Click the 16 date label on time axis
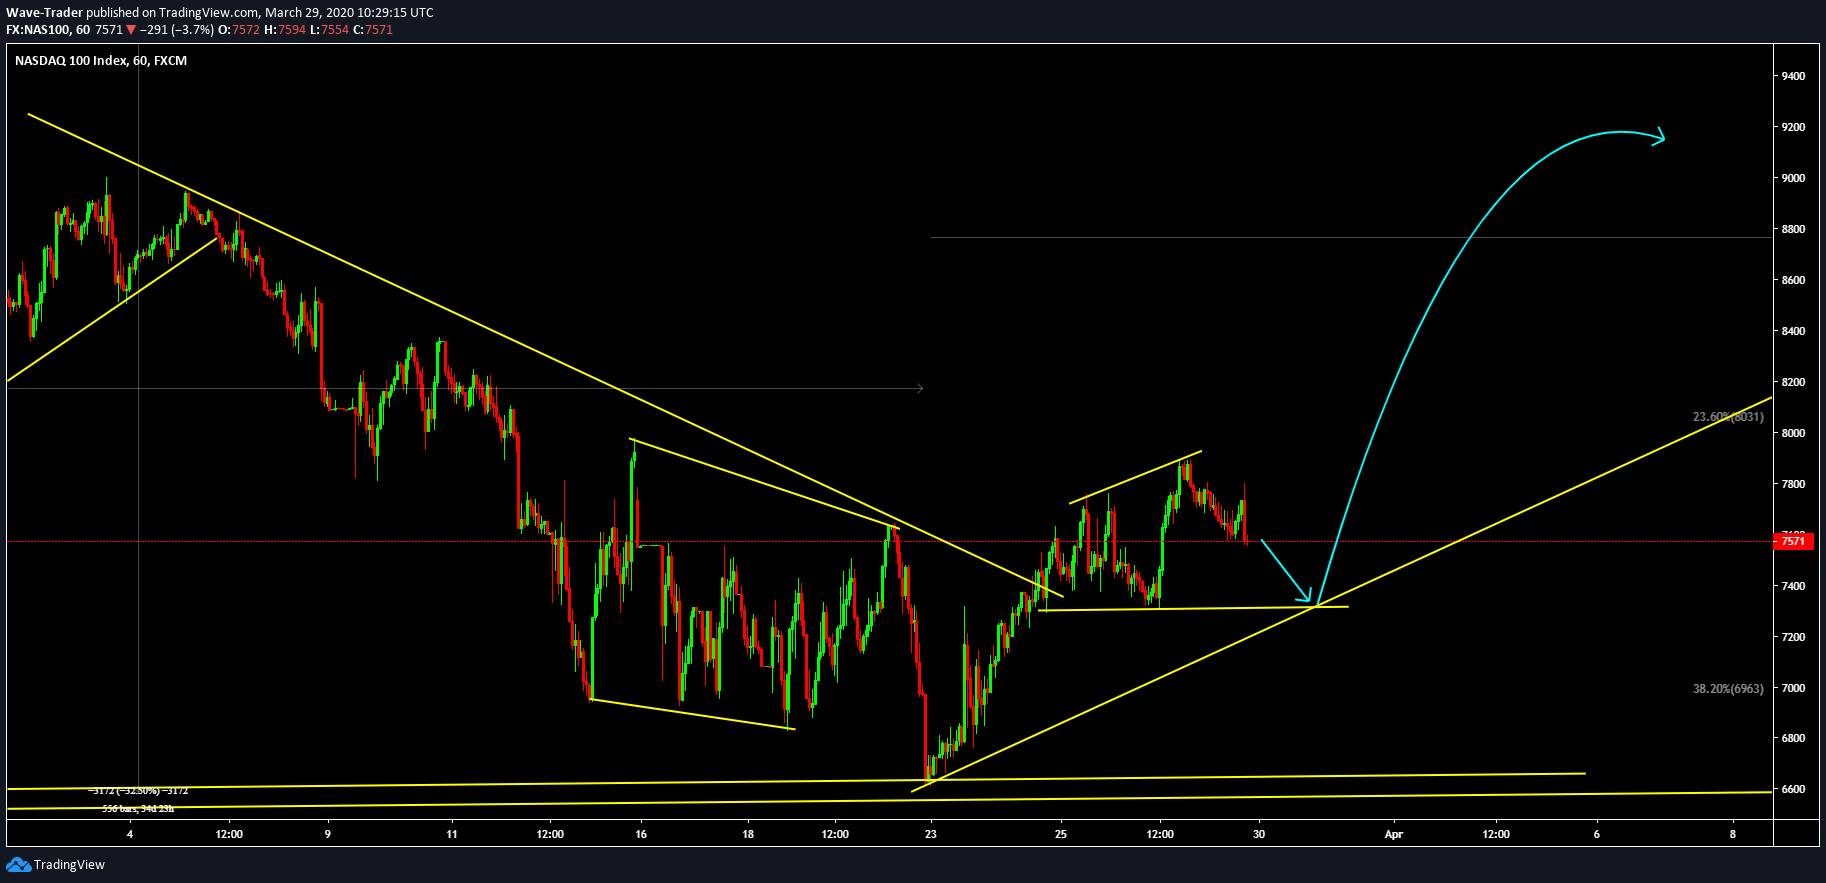Viewport: 1826px width, 883px height. [x=641, y=835]
